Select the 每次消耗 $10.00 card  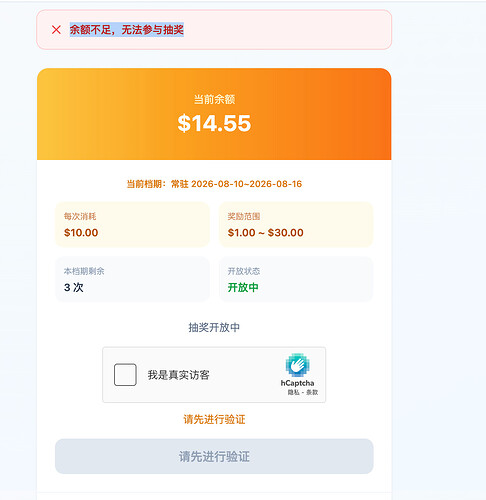click(x=132, y=224)
